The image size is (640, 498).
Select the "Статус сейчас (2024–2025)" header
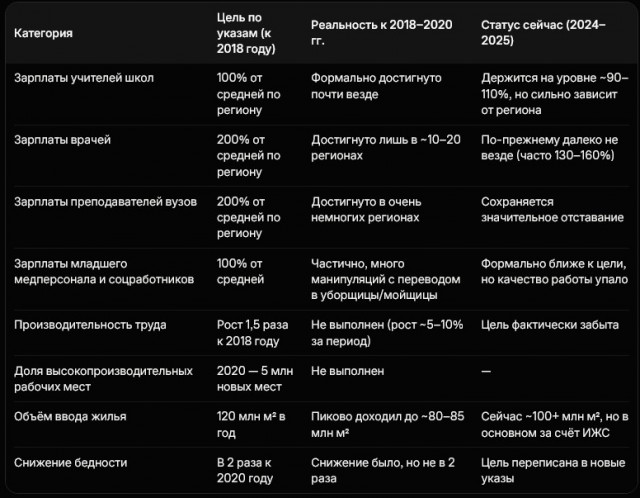[543, 33]
